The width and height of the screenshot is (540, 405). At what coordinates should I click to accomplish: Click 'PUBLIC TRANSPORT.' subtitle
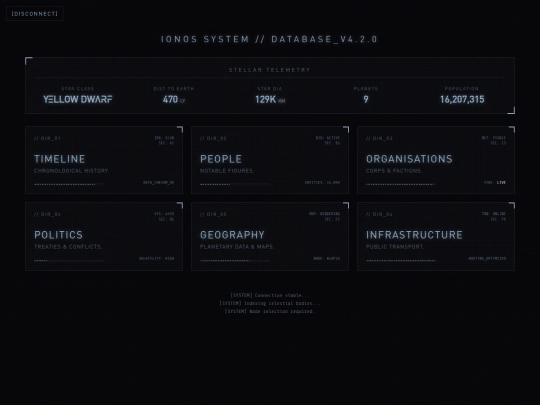pyautogui.click(x=395, y=247)
